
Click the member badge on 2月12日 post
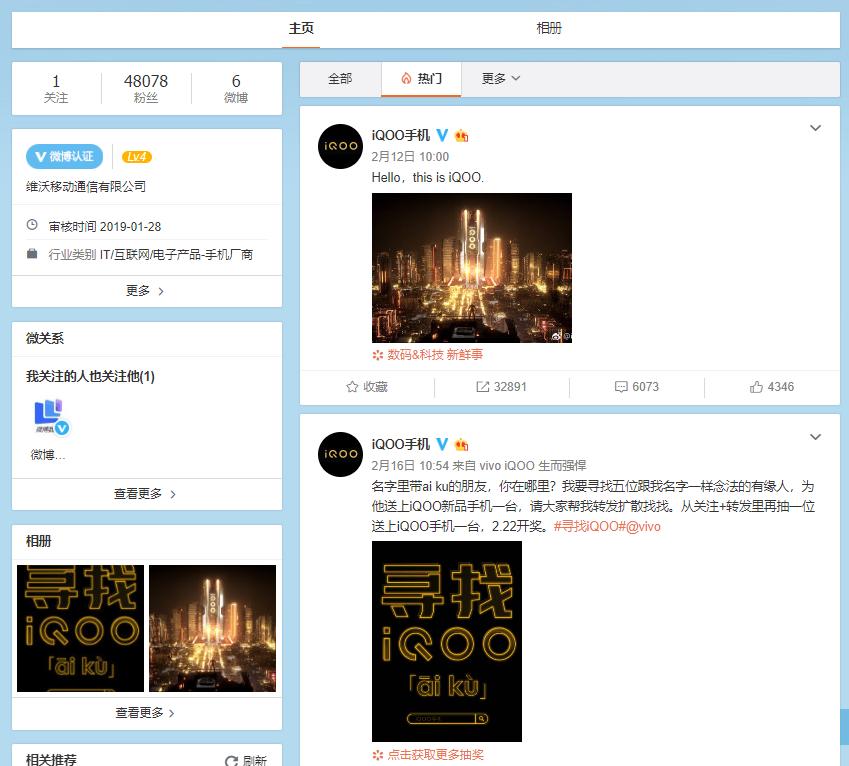click(461, 135)
